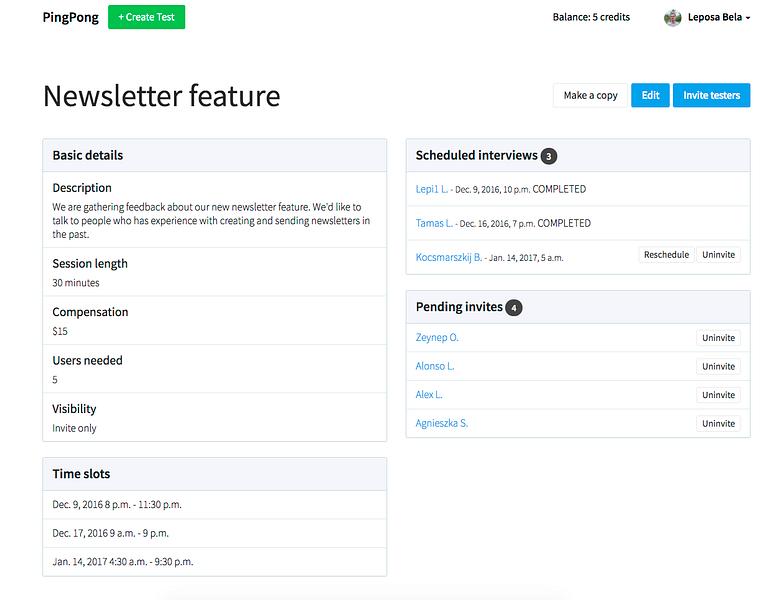Uninvite Alonso L.
The height and width of the screenshot is (600, 783).
(719, 366)
